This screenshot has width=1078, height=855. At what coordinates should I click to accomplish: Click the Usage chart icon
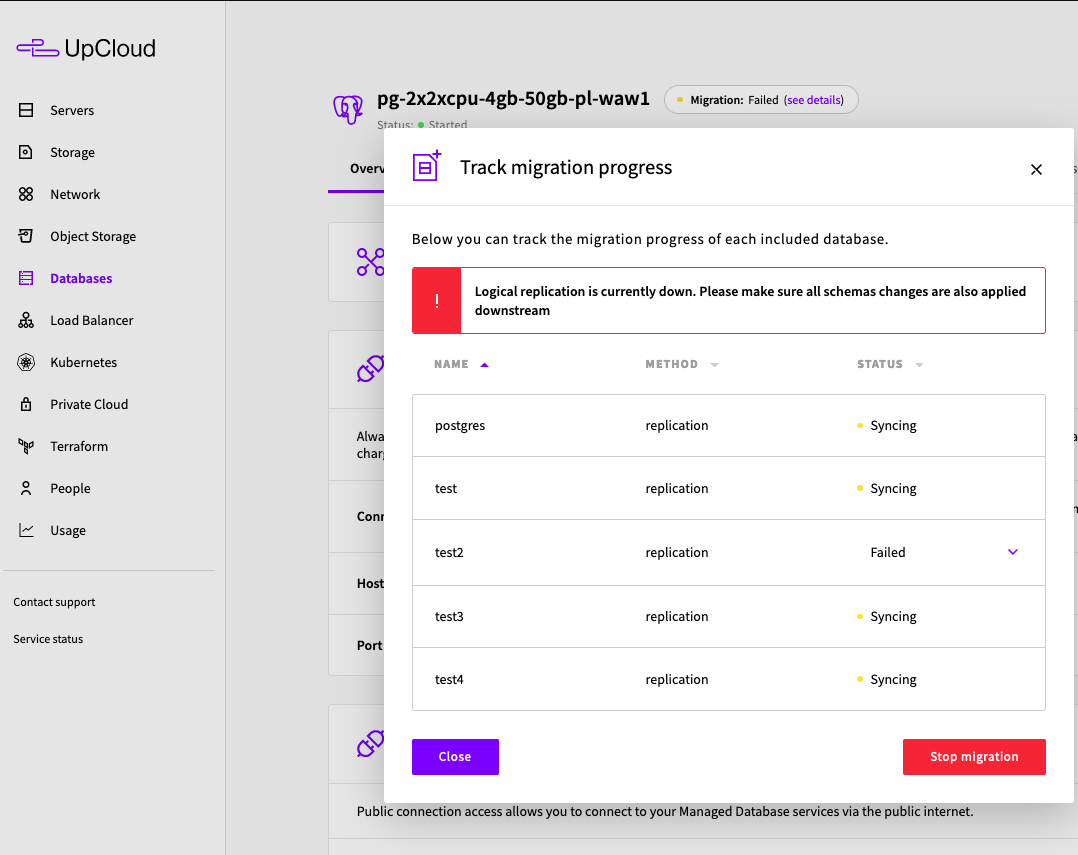pyautogui.click(x=26, y=530)
